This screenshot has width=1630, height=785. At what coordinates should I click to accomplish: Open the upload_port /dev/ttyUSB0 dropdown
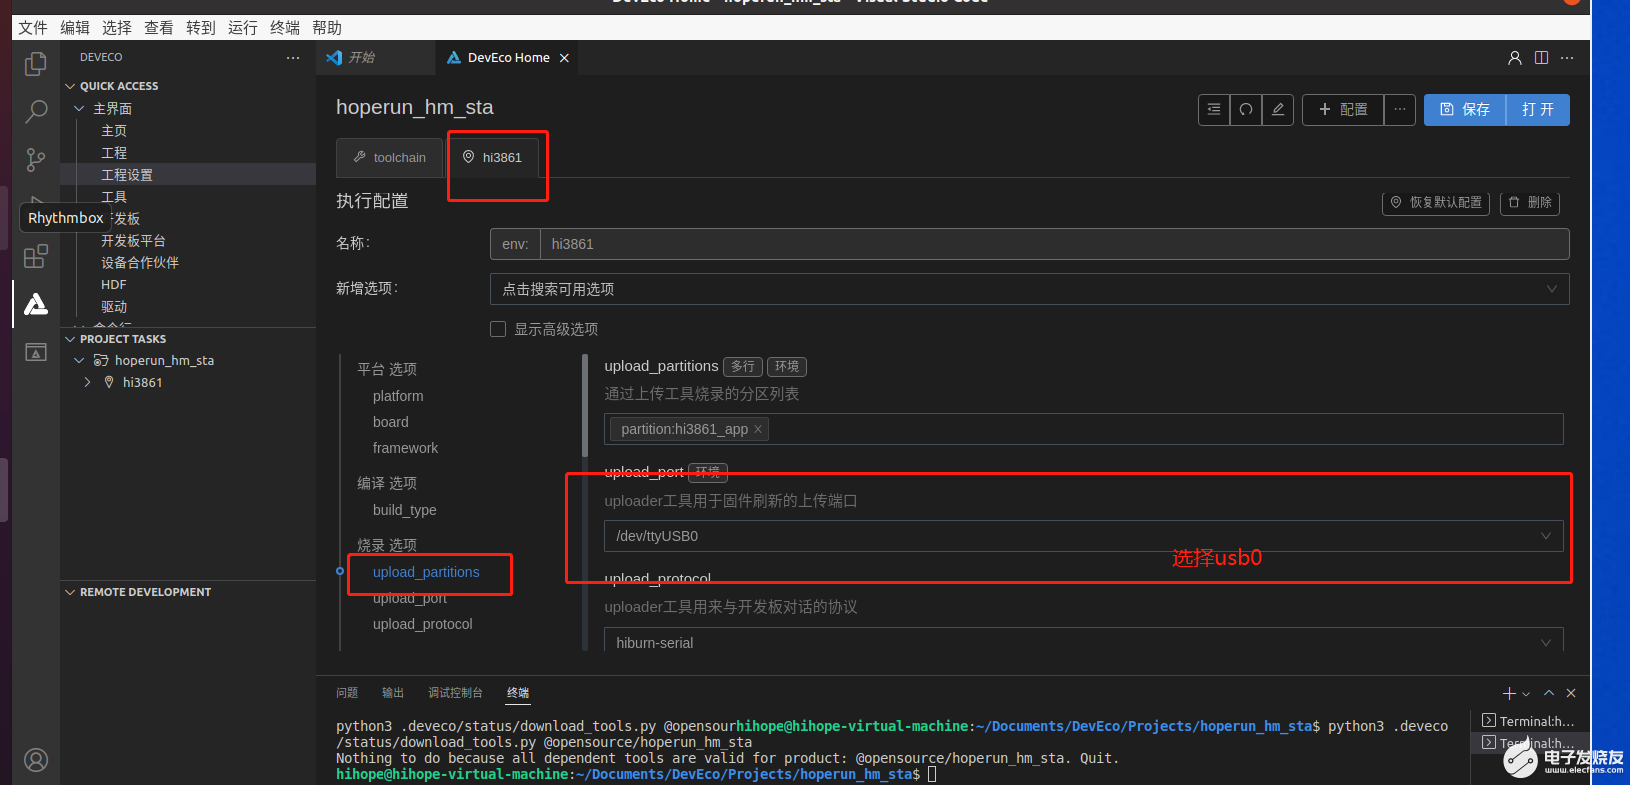click(x=1083, y=536)
